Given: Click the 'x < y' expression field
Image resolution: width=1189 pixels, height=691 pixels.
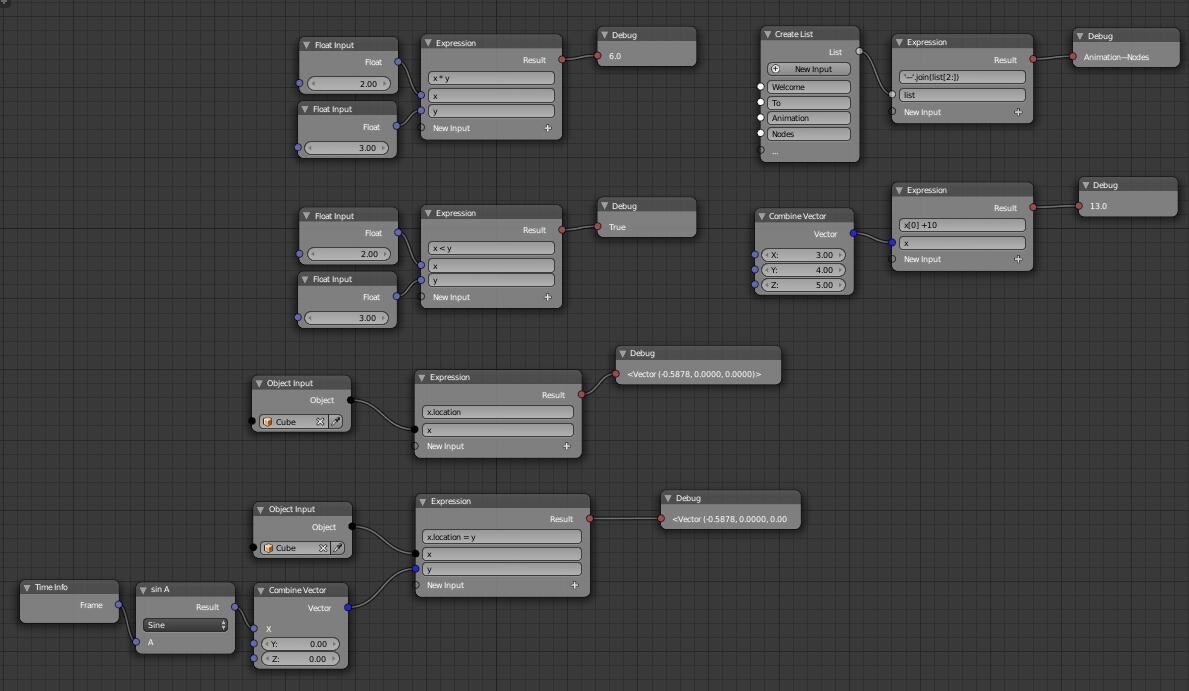Looking at the screenshot, I should 491,248.
